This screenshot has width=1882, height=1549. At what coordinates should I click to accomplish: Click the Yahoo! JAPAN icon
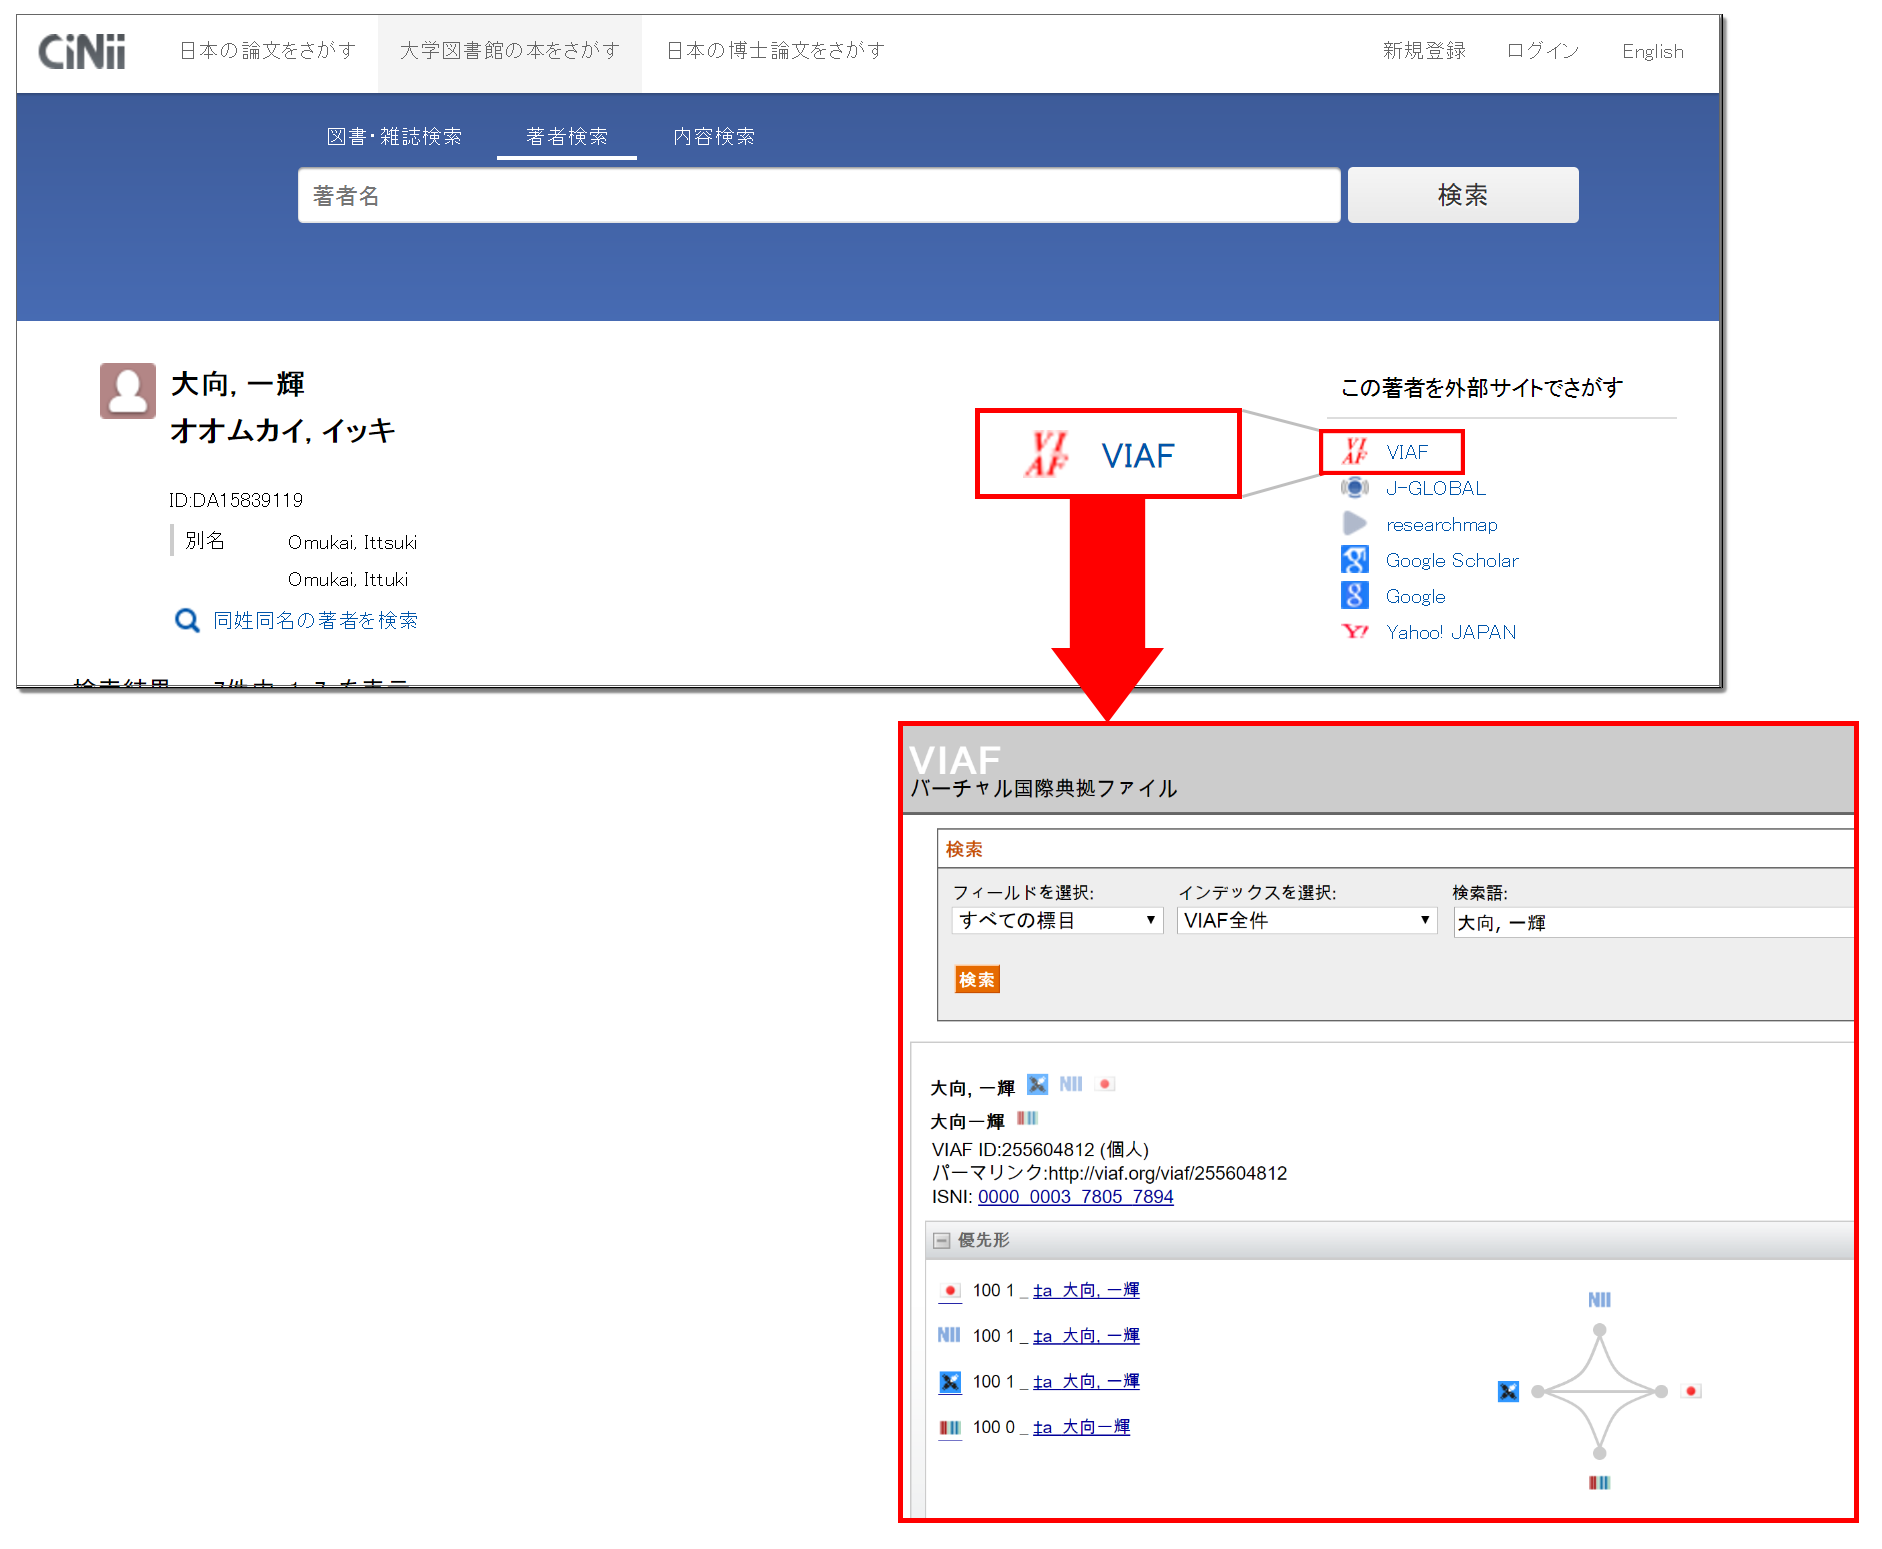pos(1355,632)
